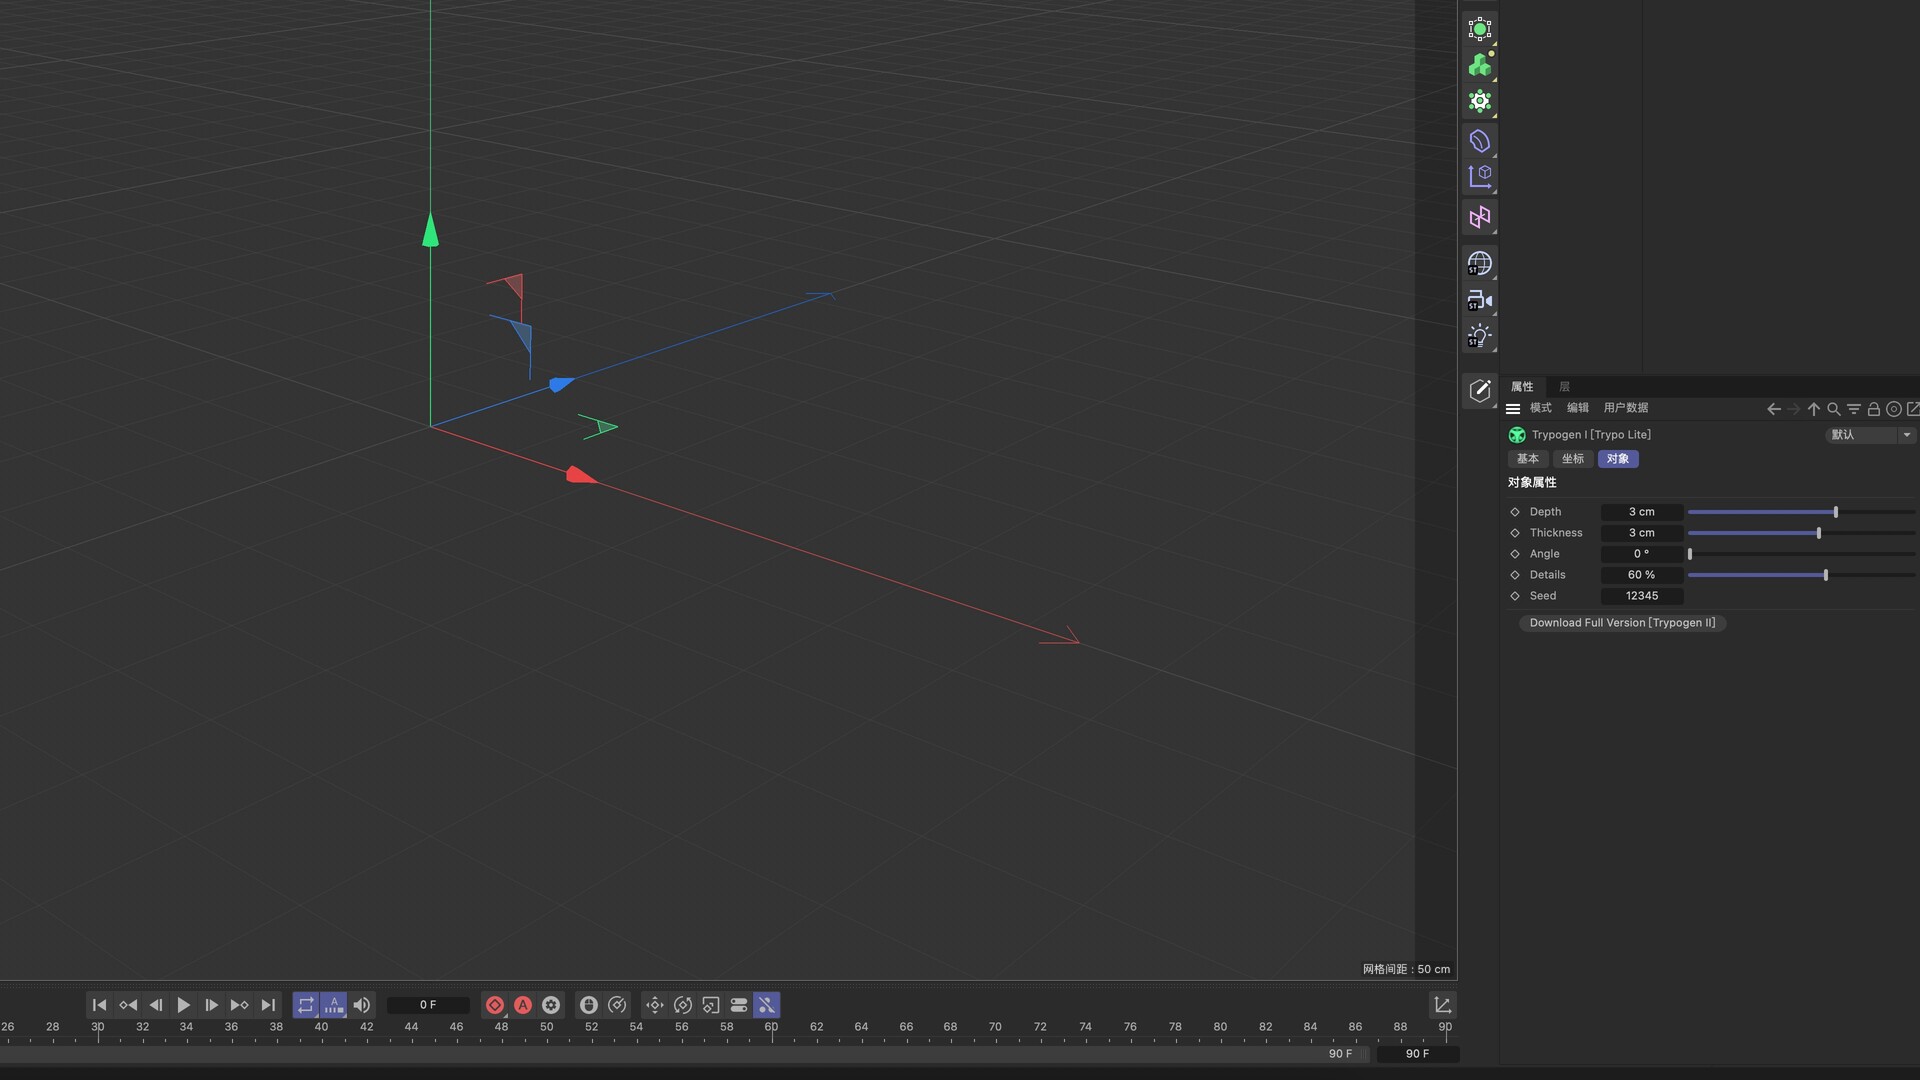Toggle the Thickness keyframe diamond

[x=1515, y=533]
